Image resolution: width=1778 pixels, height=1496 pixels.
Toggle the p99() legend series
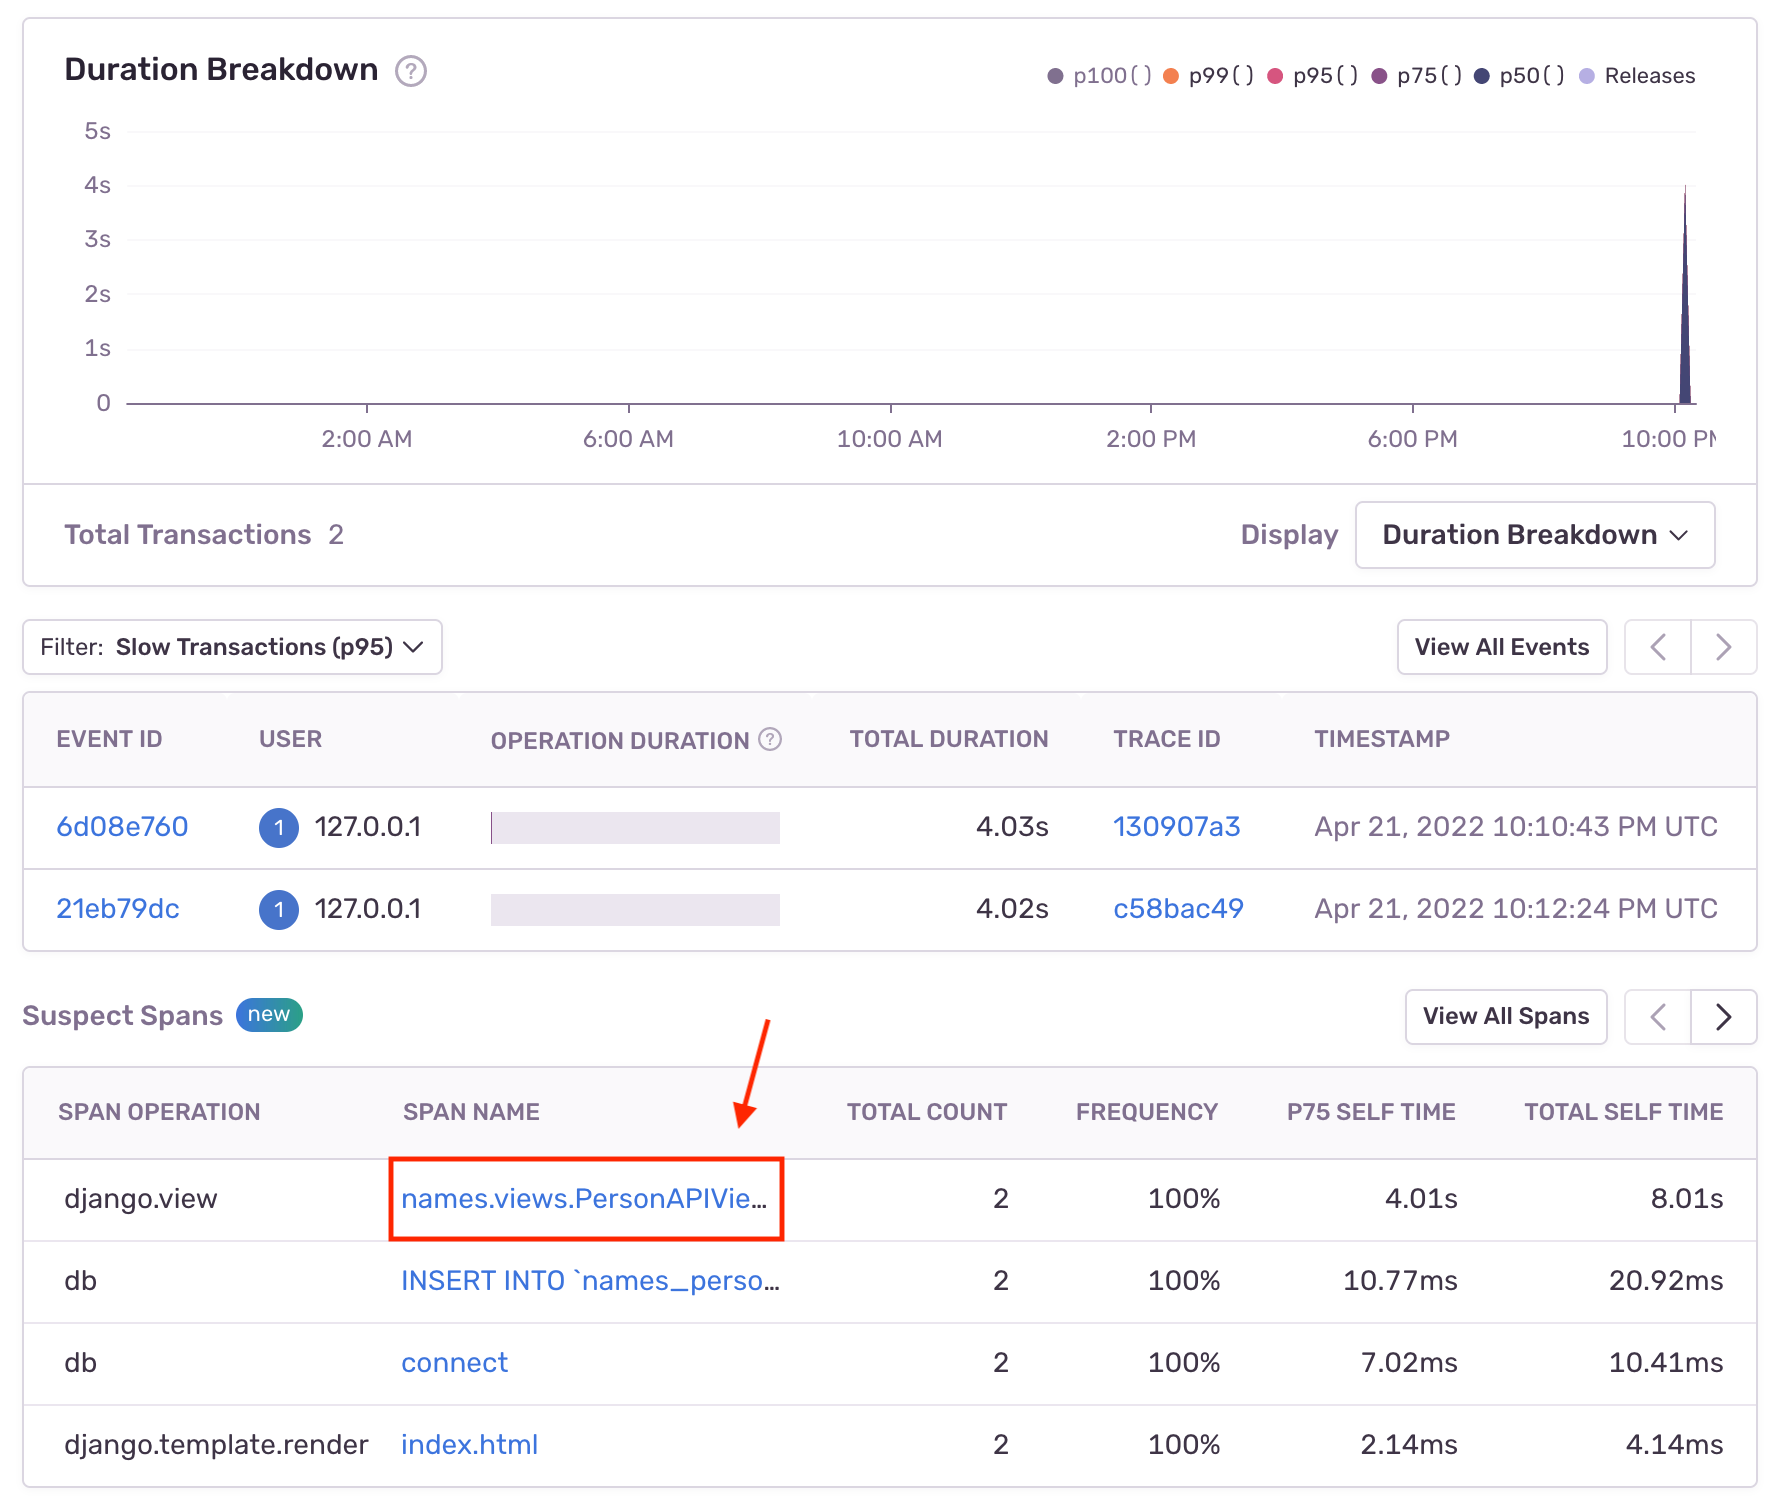pos(1209,76)
